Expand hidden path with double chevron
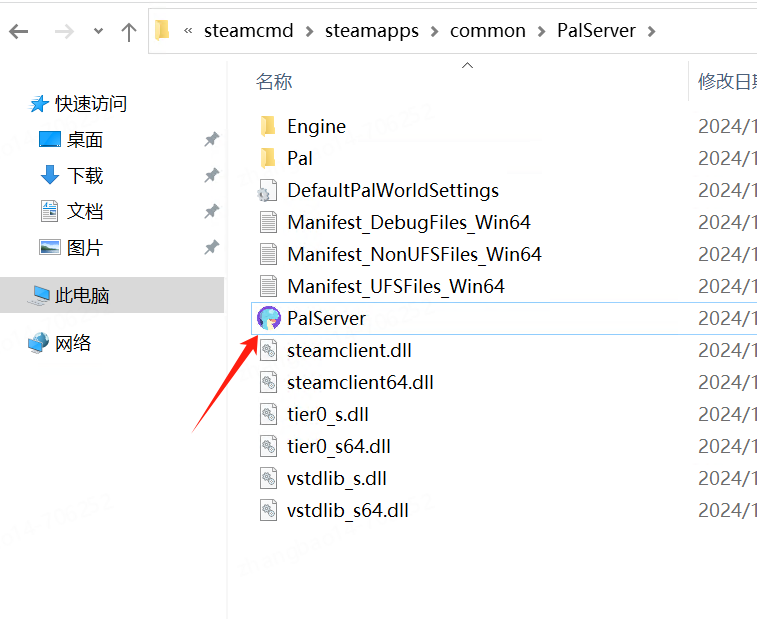The width and height of the screenshot is (757, 619). (188, 31)
